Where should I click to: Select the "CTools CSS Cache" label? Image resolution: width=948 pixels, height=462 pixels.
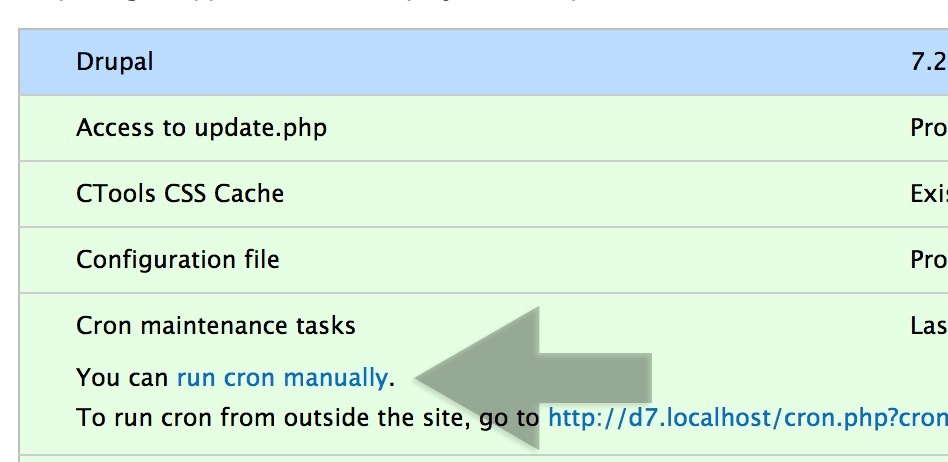180,194
